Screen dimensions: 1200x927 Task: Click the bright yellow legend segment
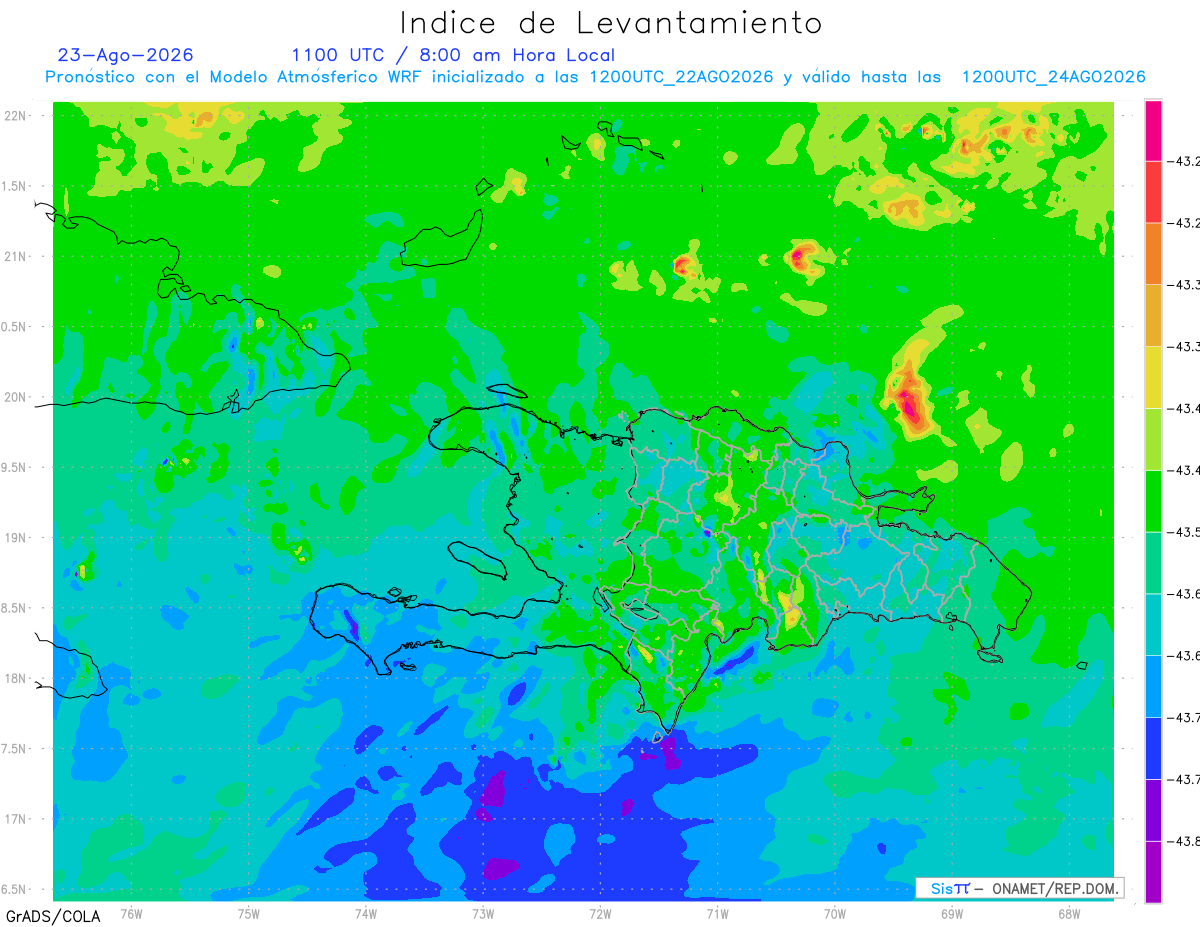coord(1154,377)
